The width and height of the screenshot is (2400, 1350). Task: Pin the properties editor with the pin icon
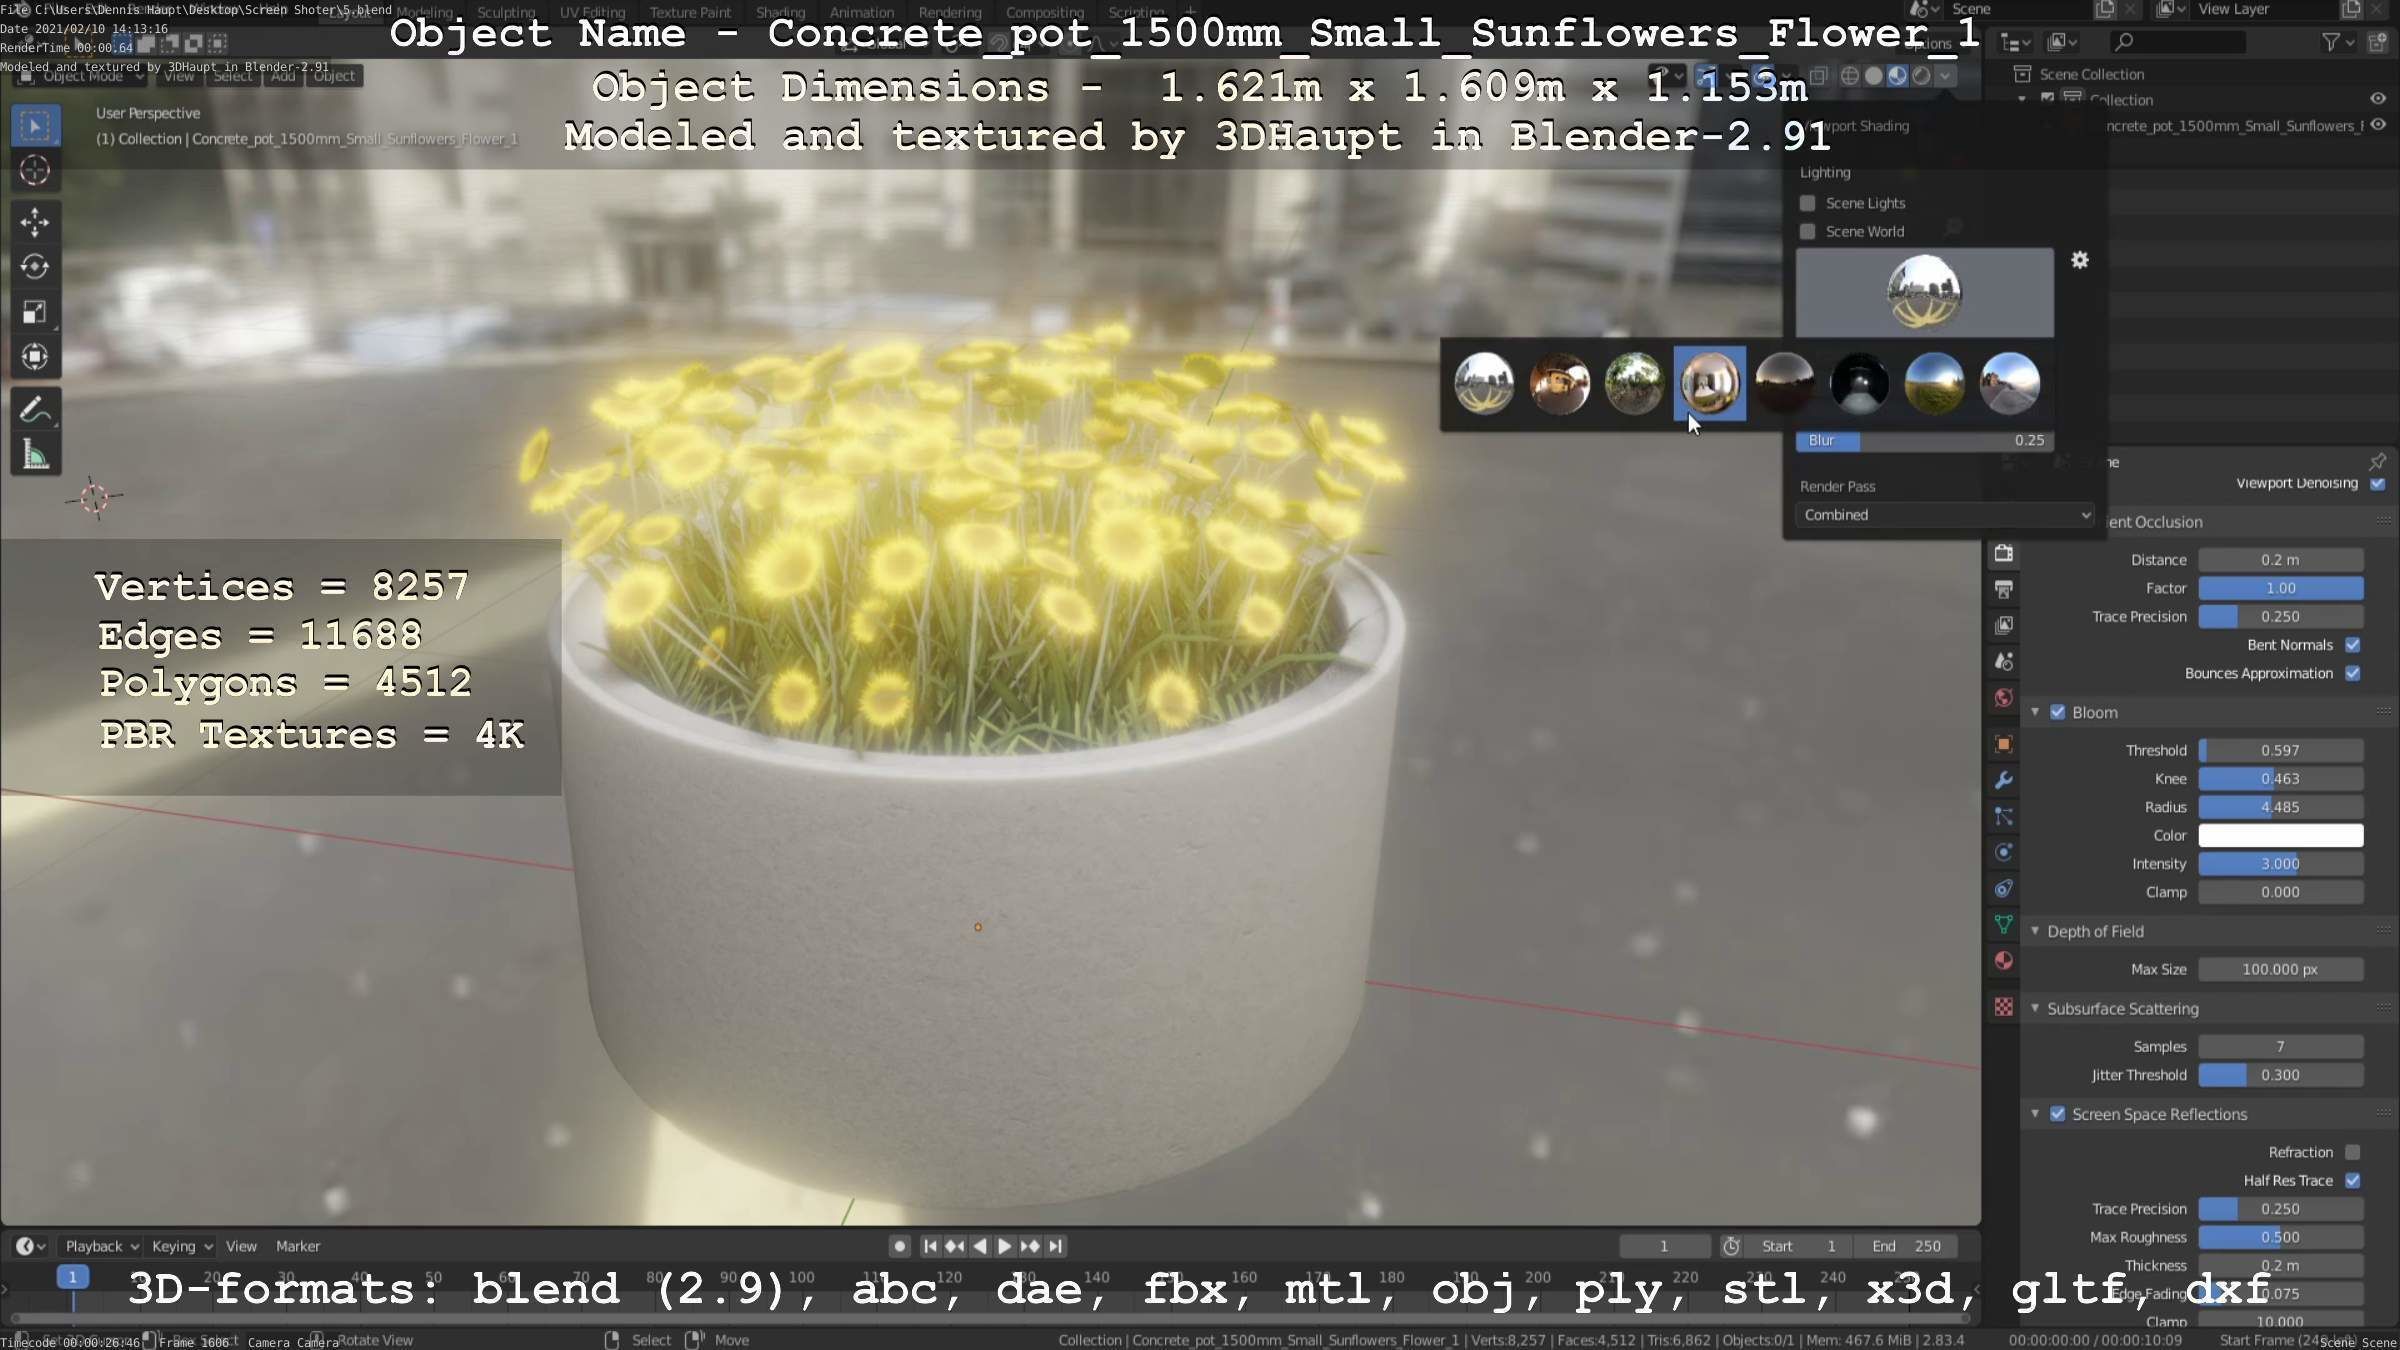pyautogui.click(x=2377, y=461)
